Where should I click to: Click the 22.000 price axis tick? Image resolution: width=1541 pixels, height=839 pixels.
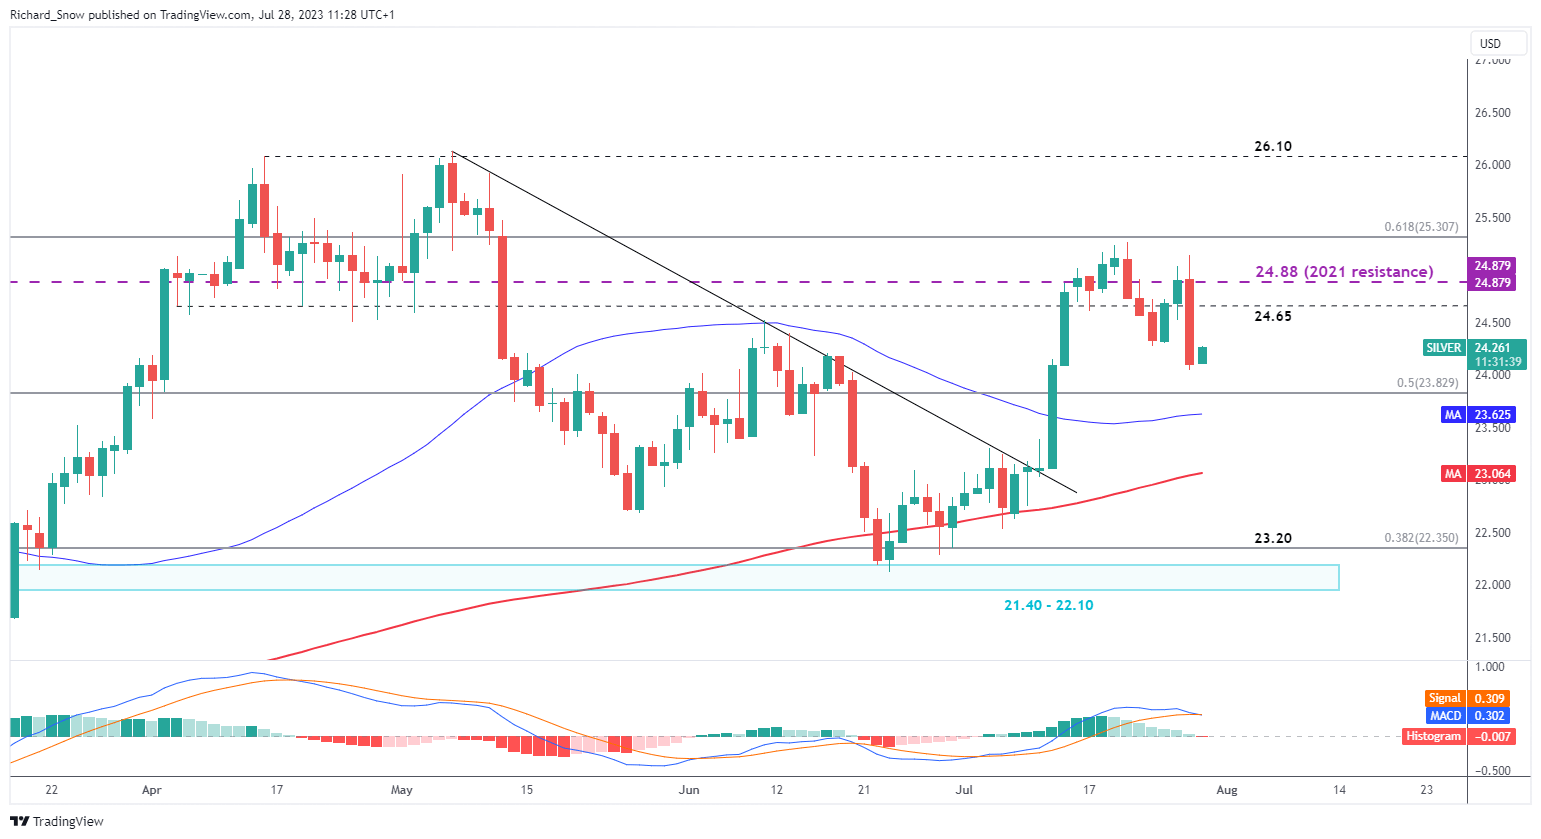1492,585
